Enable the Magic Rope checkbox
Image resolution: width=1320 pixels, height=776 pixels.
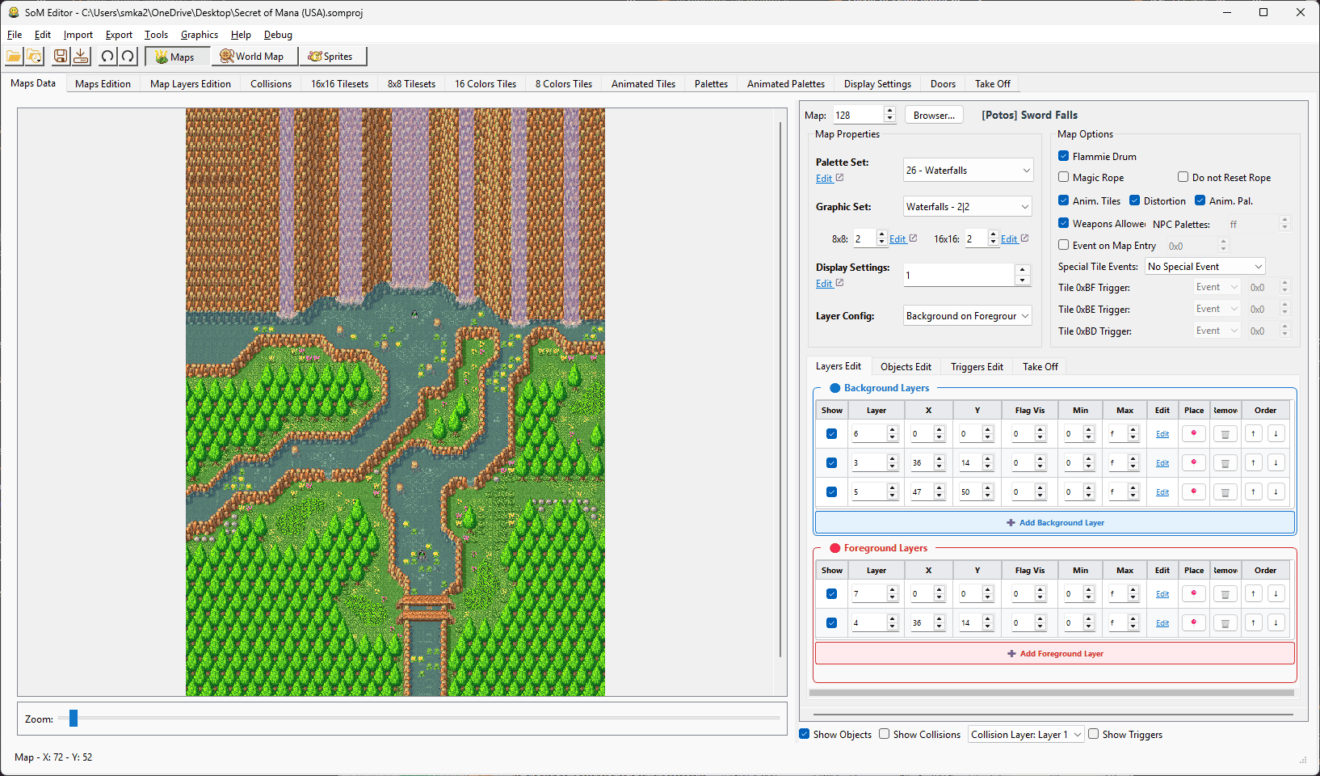click(x=1064, y=177)
